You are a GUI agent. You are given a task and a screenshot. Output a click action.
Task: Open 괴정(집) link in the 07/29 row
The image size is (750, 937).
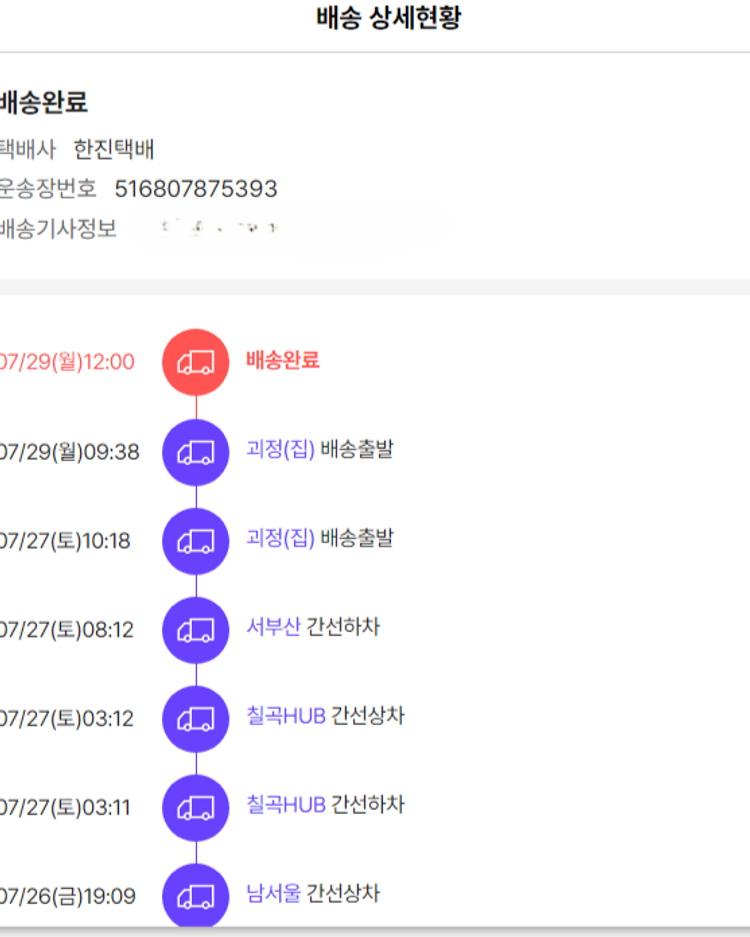point(280,449)
